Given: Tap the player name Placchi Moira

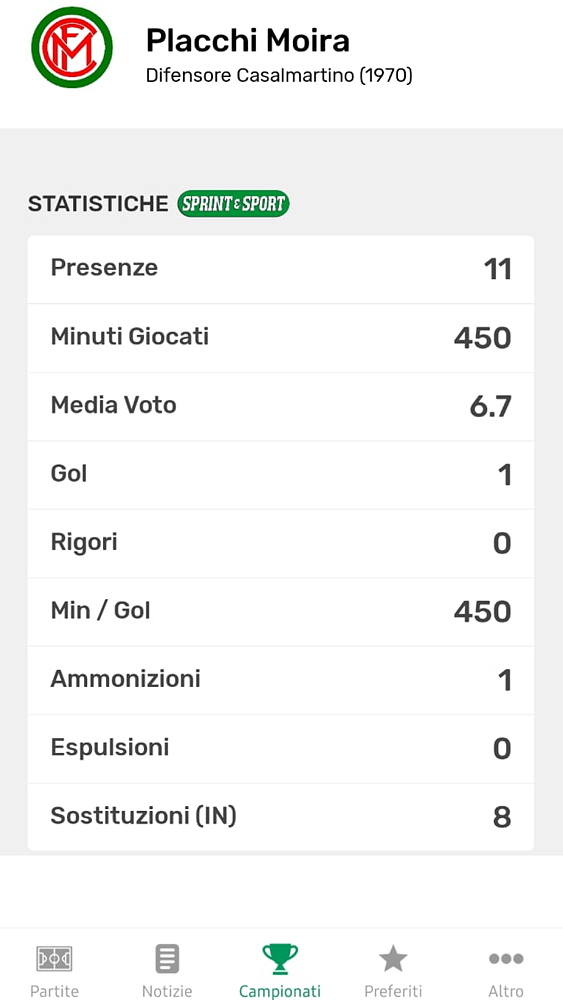Looking at the screenshot, I should tap(247, 41).
